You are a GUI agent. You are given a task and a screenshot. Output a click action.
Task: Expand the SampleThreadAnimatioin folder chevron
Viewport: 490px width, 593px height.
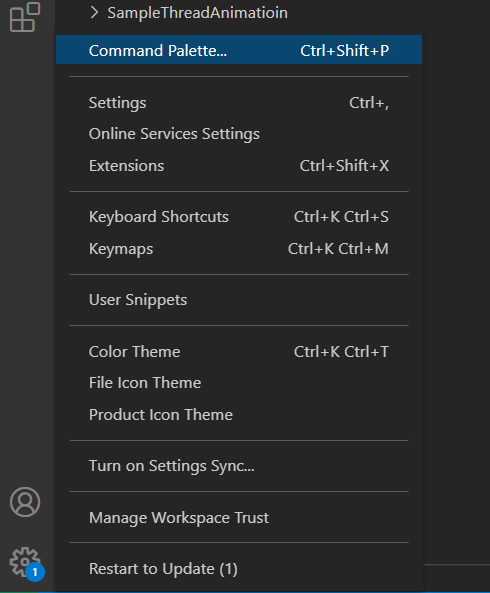pyautogui.click(x=94, y=13)
